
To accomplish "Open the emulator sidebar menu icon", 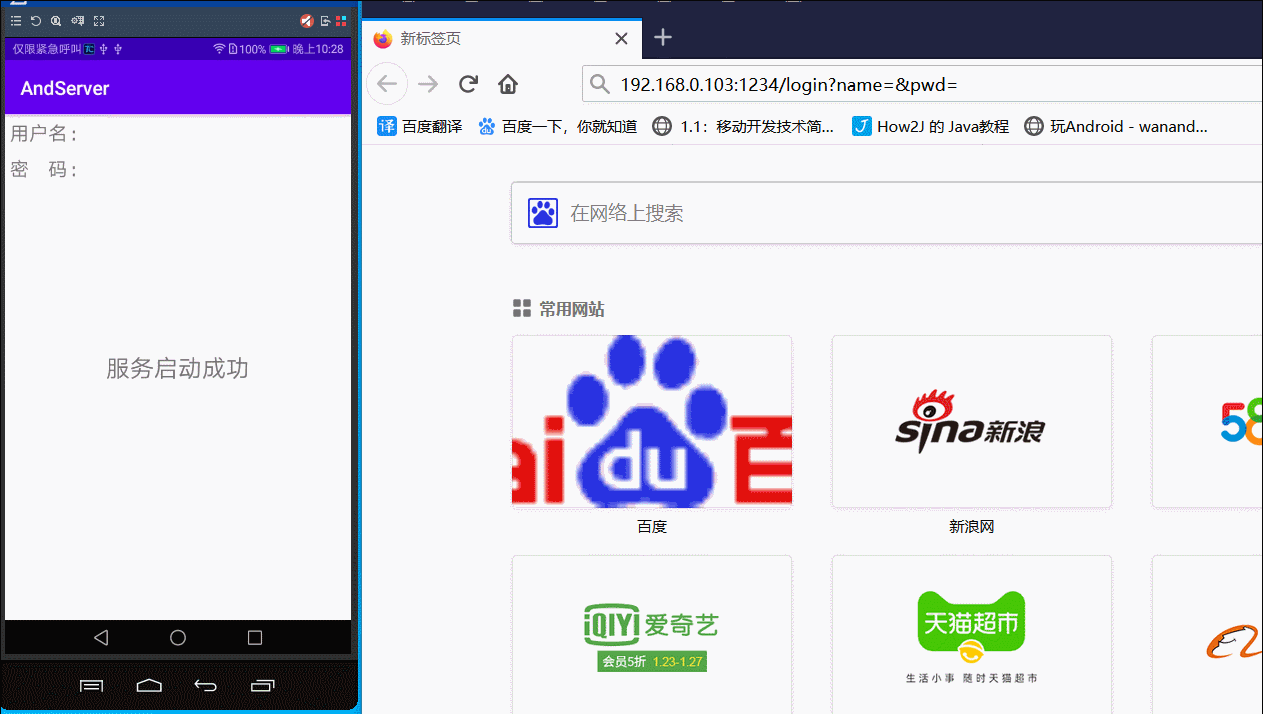I will click(x=15, y=20).
